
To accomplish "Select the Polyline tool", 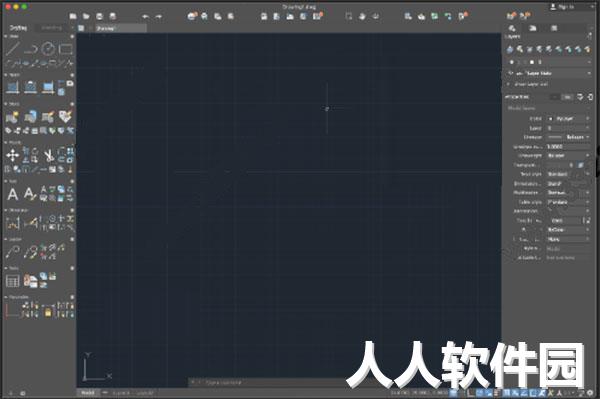I will pos(31,49).
